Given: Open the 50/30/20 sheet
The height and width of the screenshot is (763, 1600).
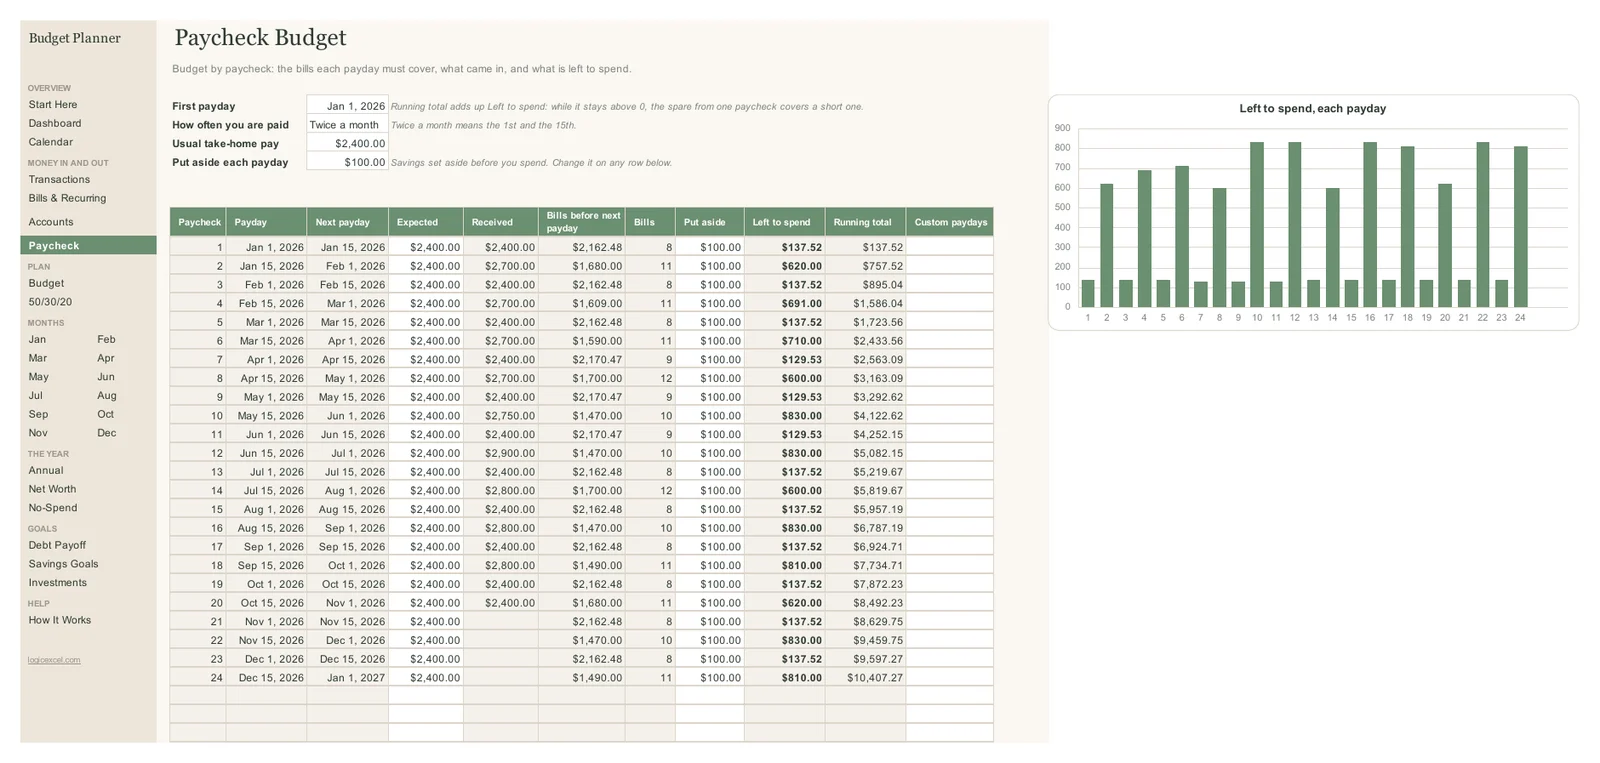Looking at the screenshot, I should (50, 302).
